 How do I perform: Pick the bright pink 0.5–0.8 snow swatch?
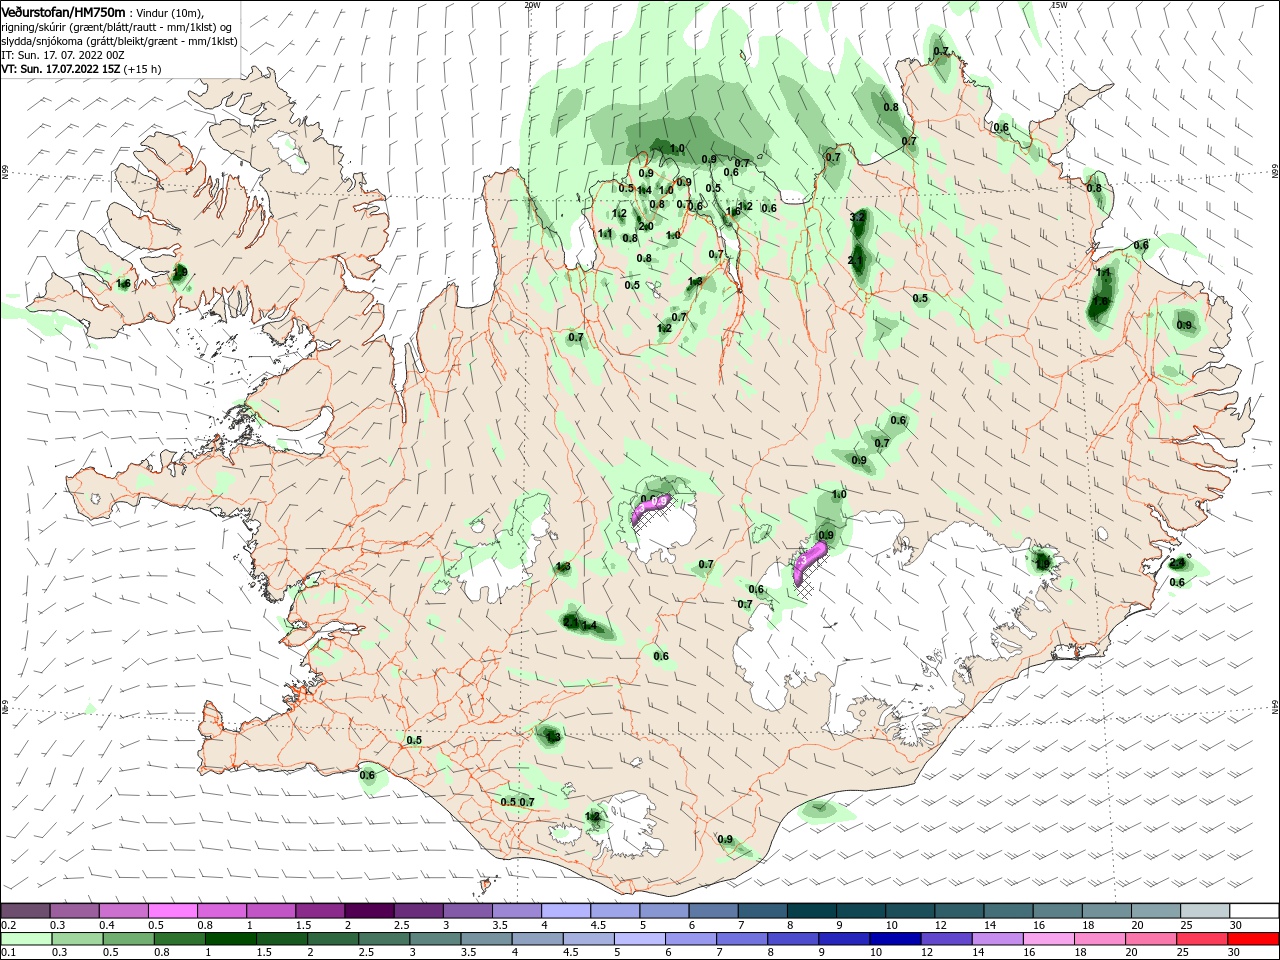coord(171,911)
